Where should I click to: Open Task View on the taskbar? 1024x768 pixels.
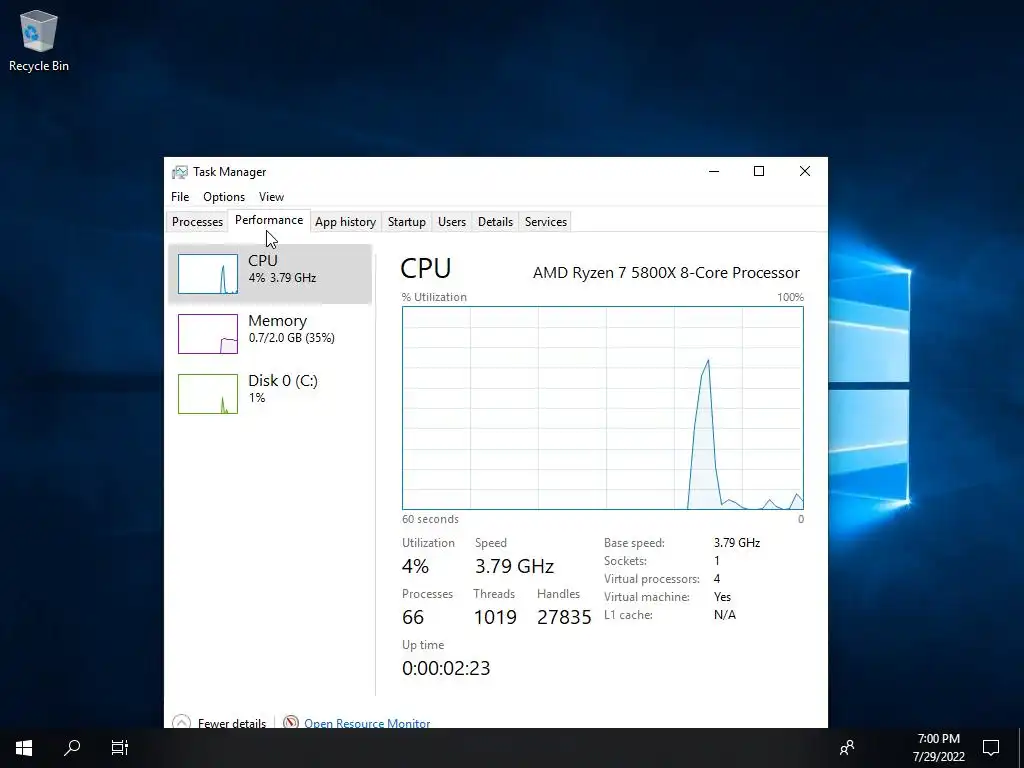[x=120, y=748]
